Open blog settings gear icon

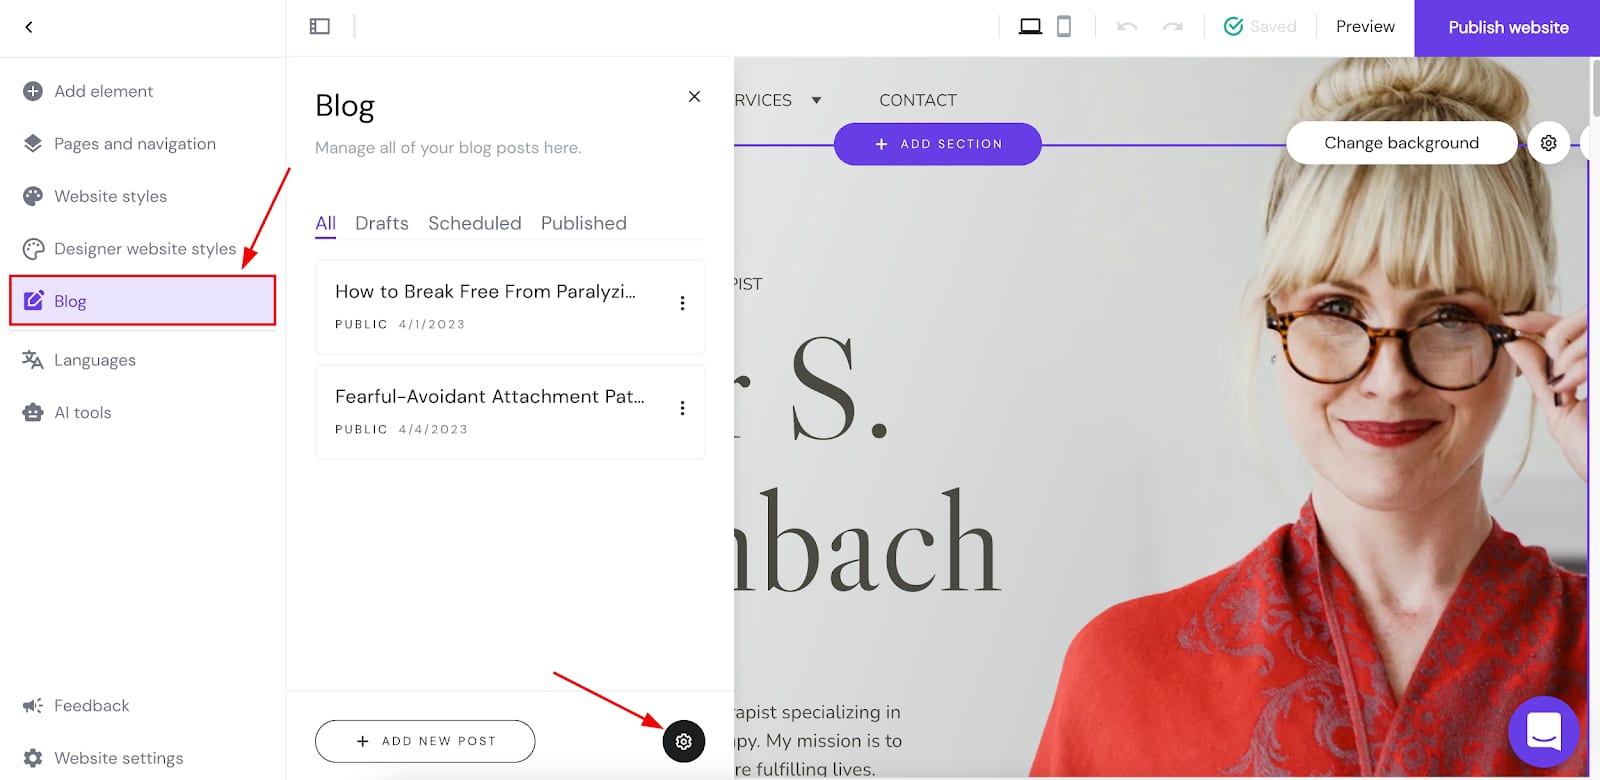[683, 741]
